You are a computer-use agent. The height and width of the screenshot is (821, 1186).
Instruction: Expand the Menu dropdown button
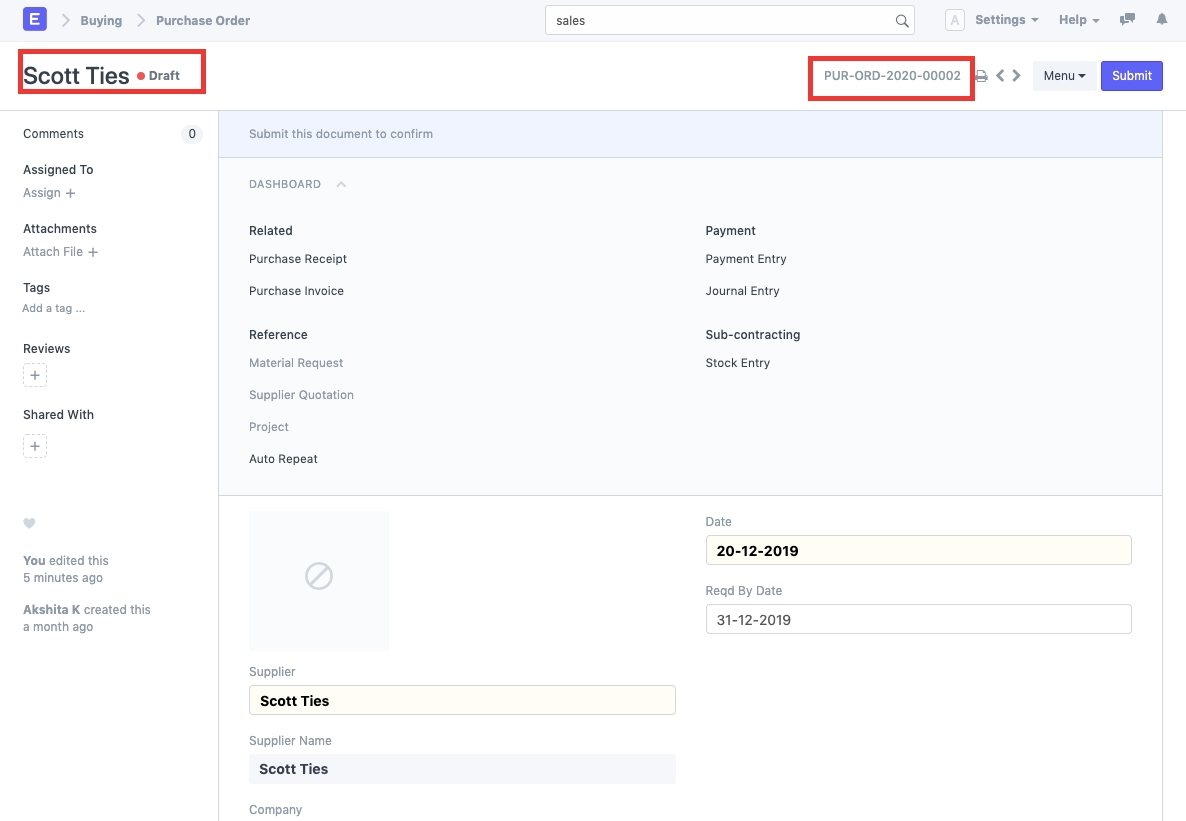point(1064,76)
